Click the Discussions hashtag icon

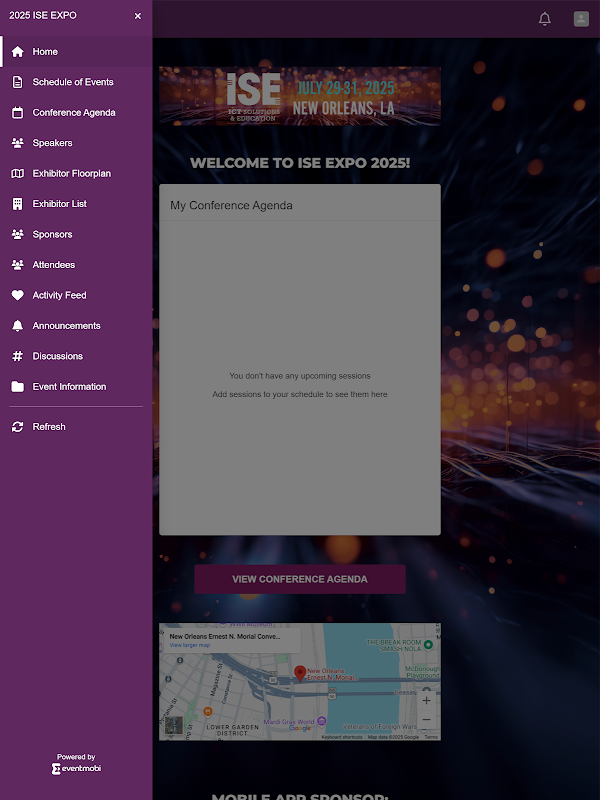[x=17, y=356]
